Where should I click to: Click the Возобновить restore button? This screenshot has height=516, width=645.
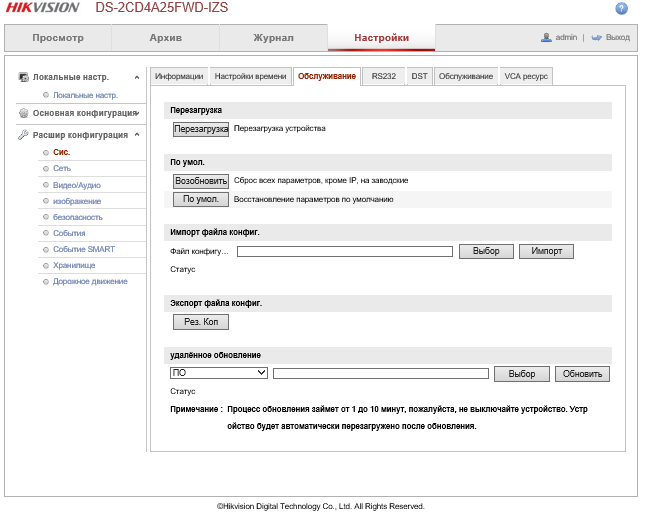tap(201, 181)
